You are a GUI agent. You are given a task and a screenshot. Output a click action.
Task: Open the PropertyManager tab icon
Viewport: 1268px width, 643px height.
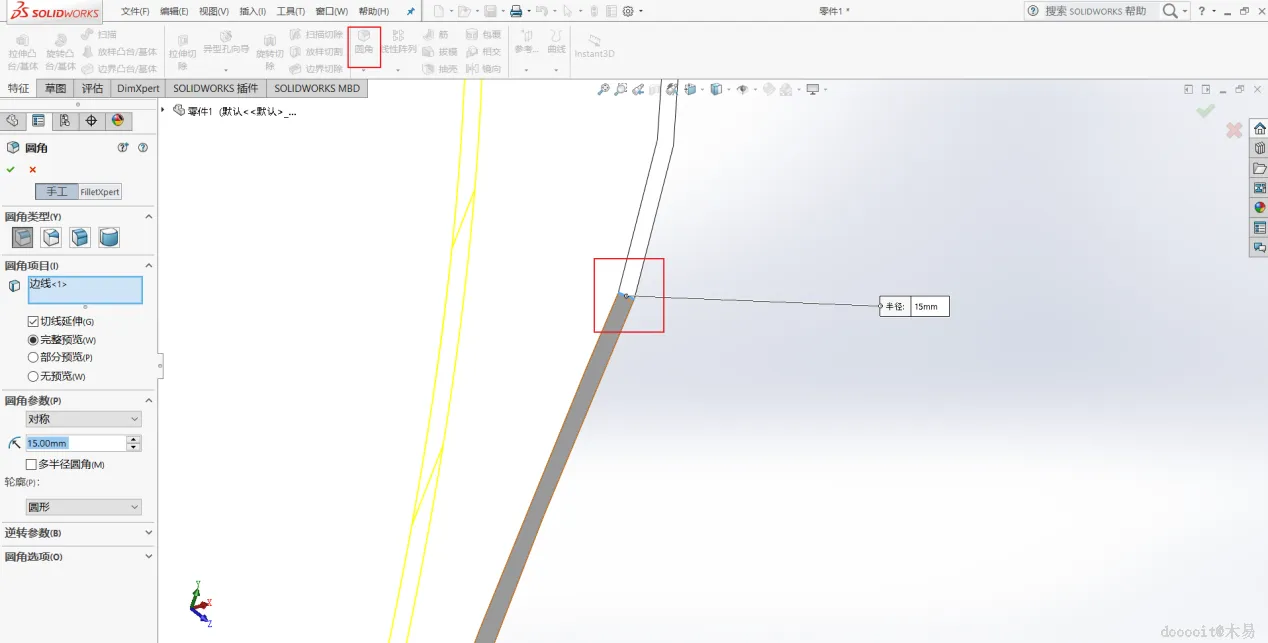point(38,121)
